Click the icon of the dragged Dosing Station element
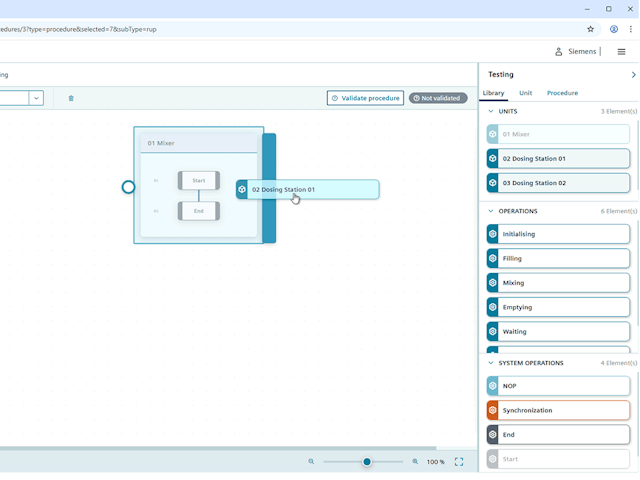Screen dimensions: 640x480 [242, 189]
